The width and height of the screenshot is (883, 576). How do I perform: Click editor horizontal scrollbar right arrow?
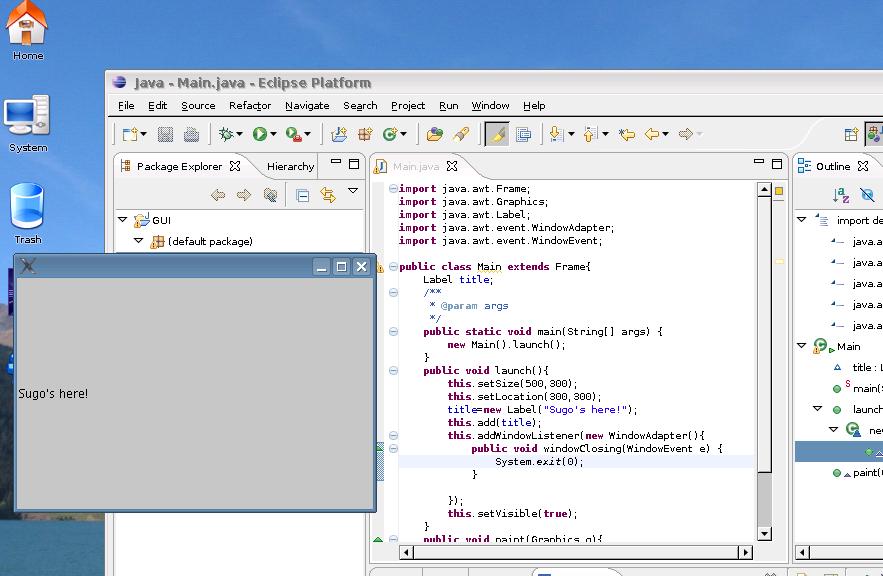click(746, 552)
